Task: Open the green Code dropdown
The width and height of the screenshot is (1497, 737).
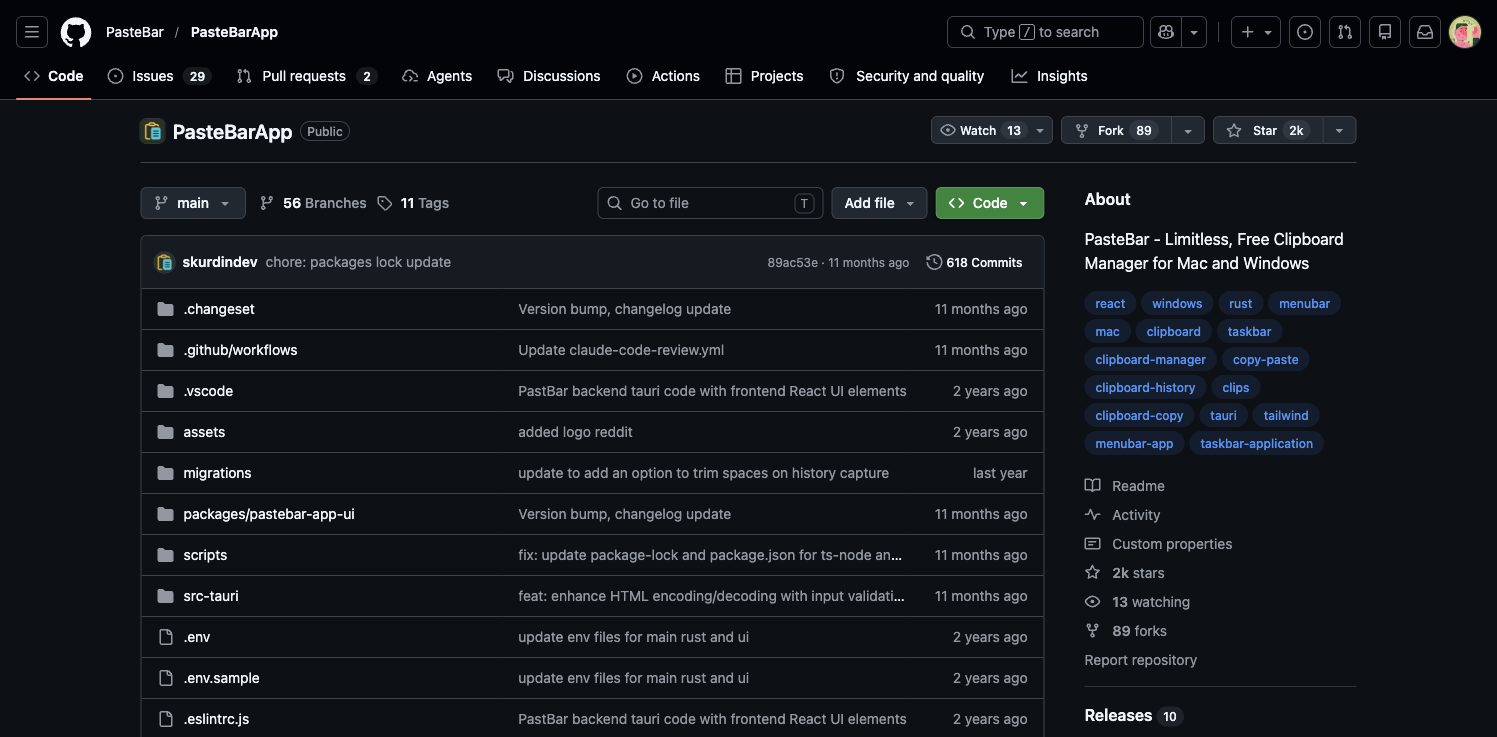Action: click(990, 203)
